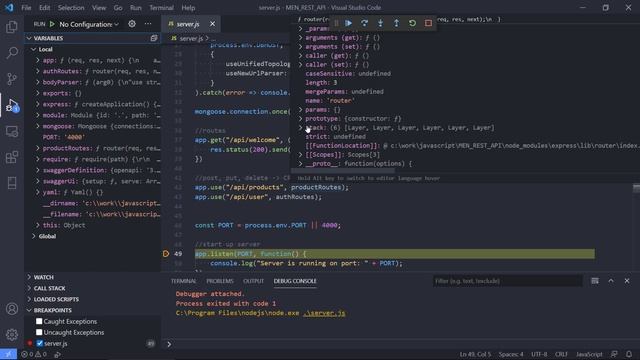The image size is (640, 360).
Task: Collapse all variables with the collapse icon
Action: tap(154, 38)
